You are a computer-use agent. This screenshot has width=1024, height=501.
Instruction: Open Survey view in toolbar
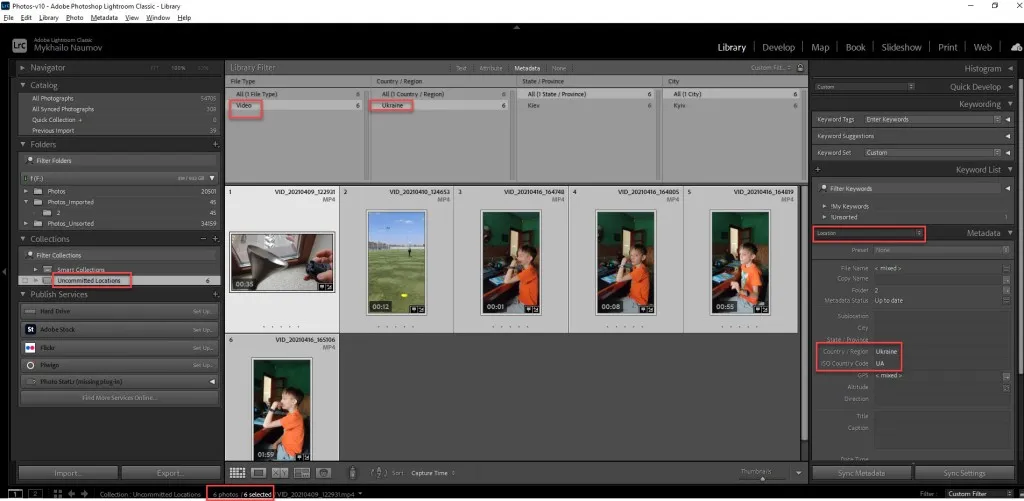(x=301, y=472)
